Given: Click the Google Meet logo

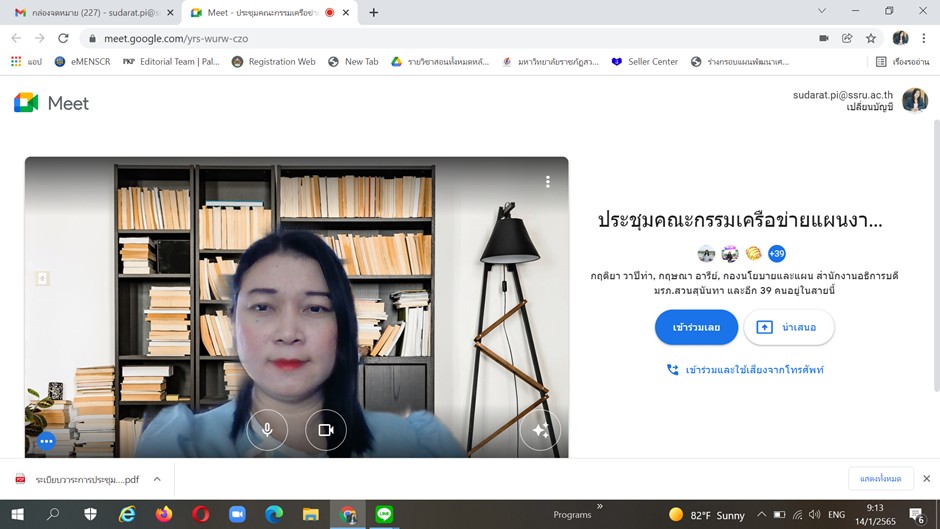Looking at the screenshot, I should (x=52, y=103).
